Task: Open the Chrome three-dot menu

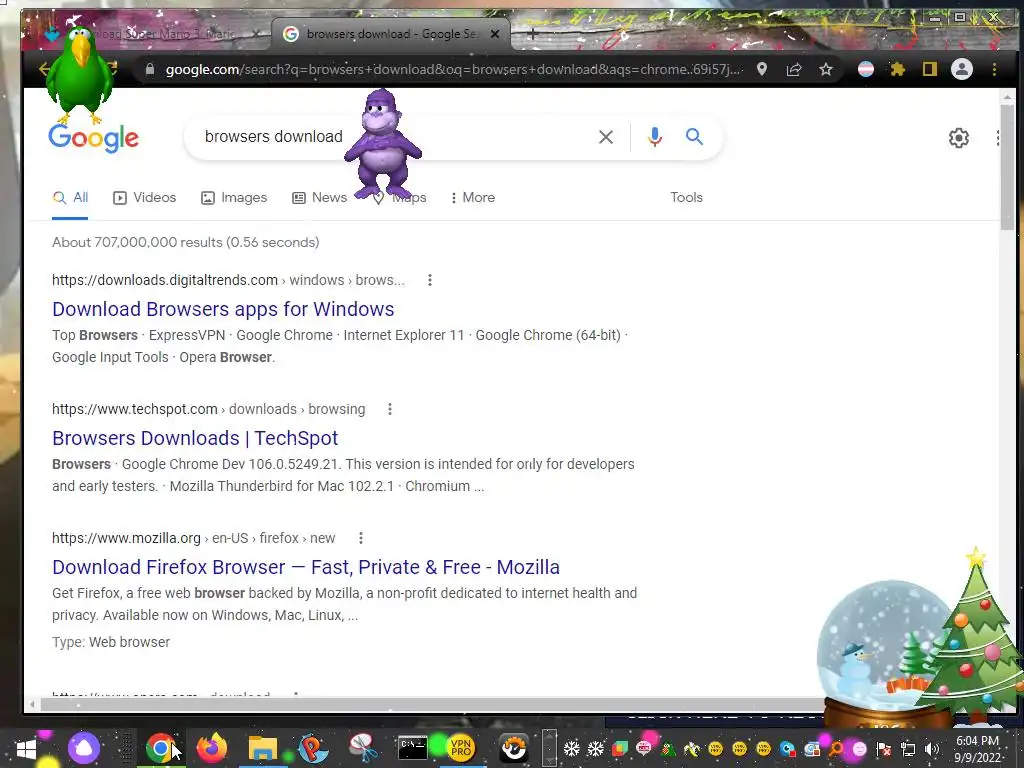Action: (x=994, y=69)
